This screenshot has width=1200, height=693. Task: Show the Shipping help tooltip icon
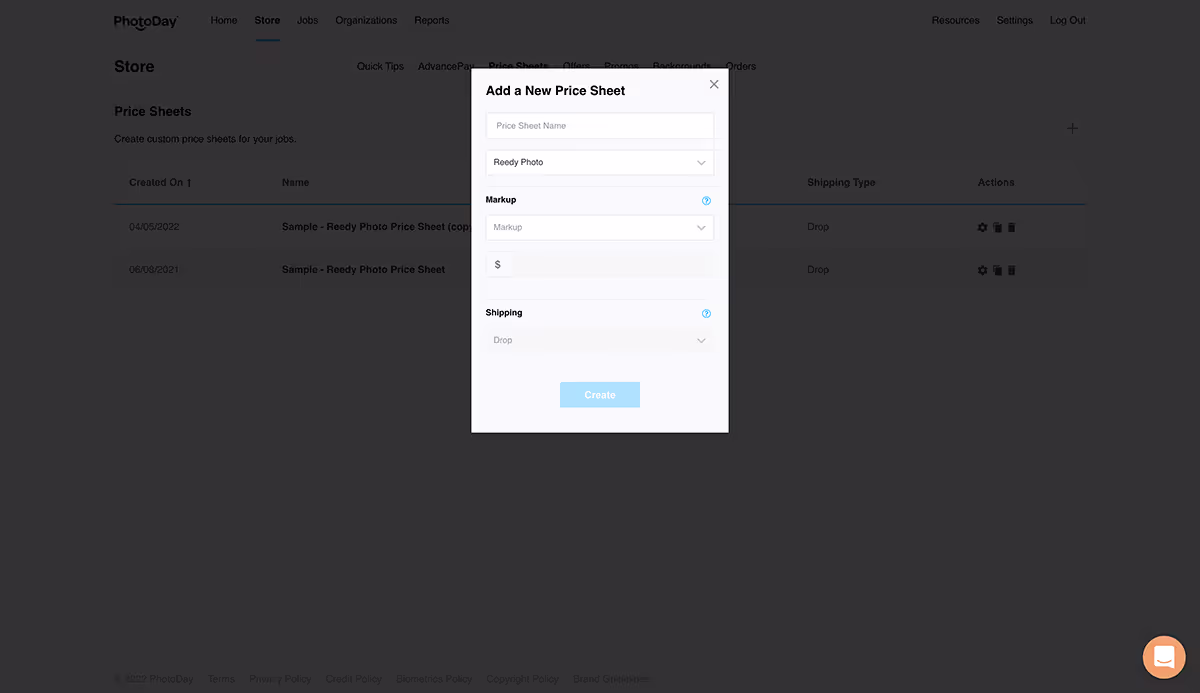[x=706, y=314]
